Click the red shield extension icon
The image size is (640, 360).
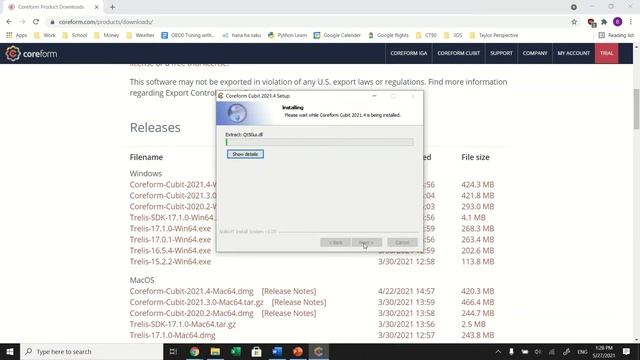coord(591,22)
